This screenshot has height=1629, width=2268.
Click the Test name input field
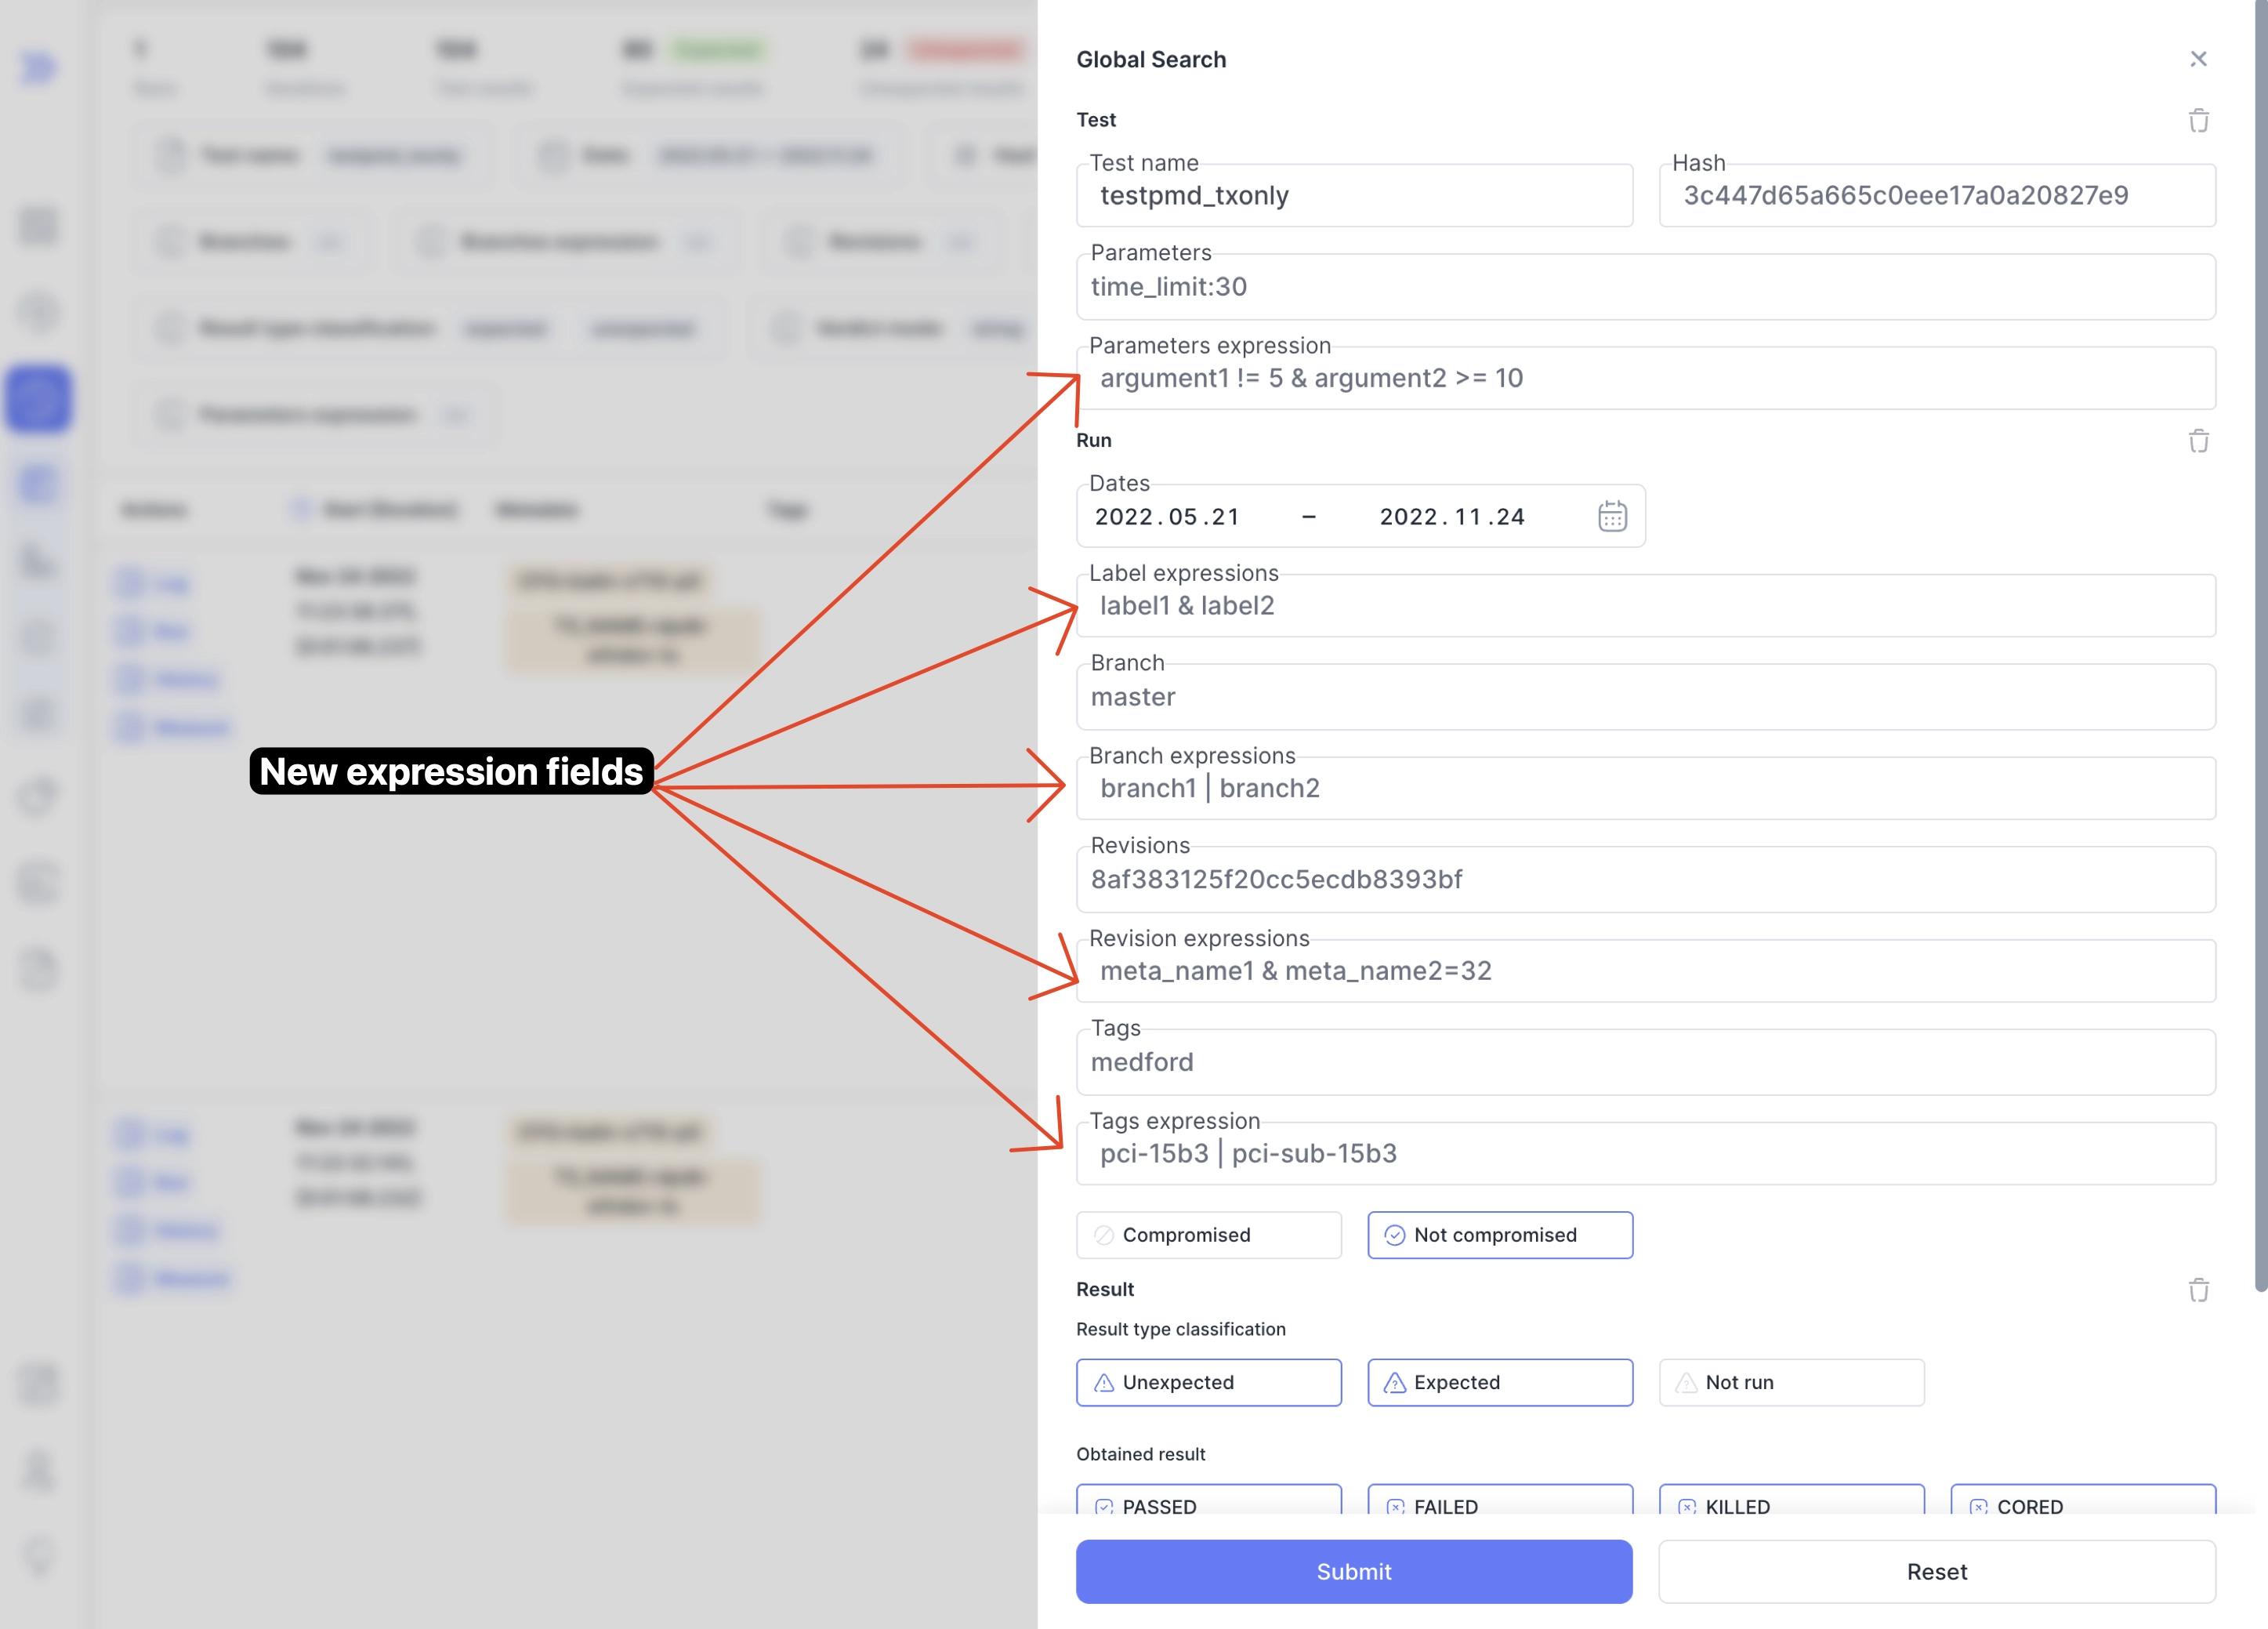pyautogui.click(x=1354, y=196)
